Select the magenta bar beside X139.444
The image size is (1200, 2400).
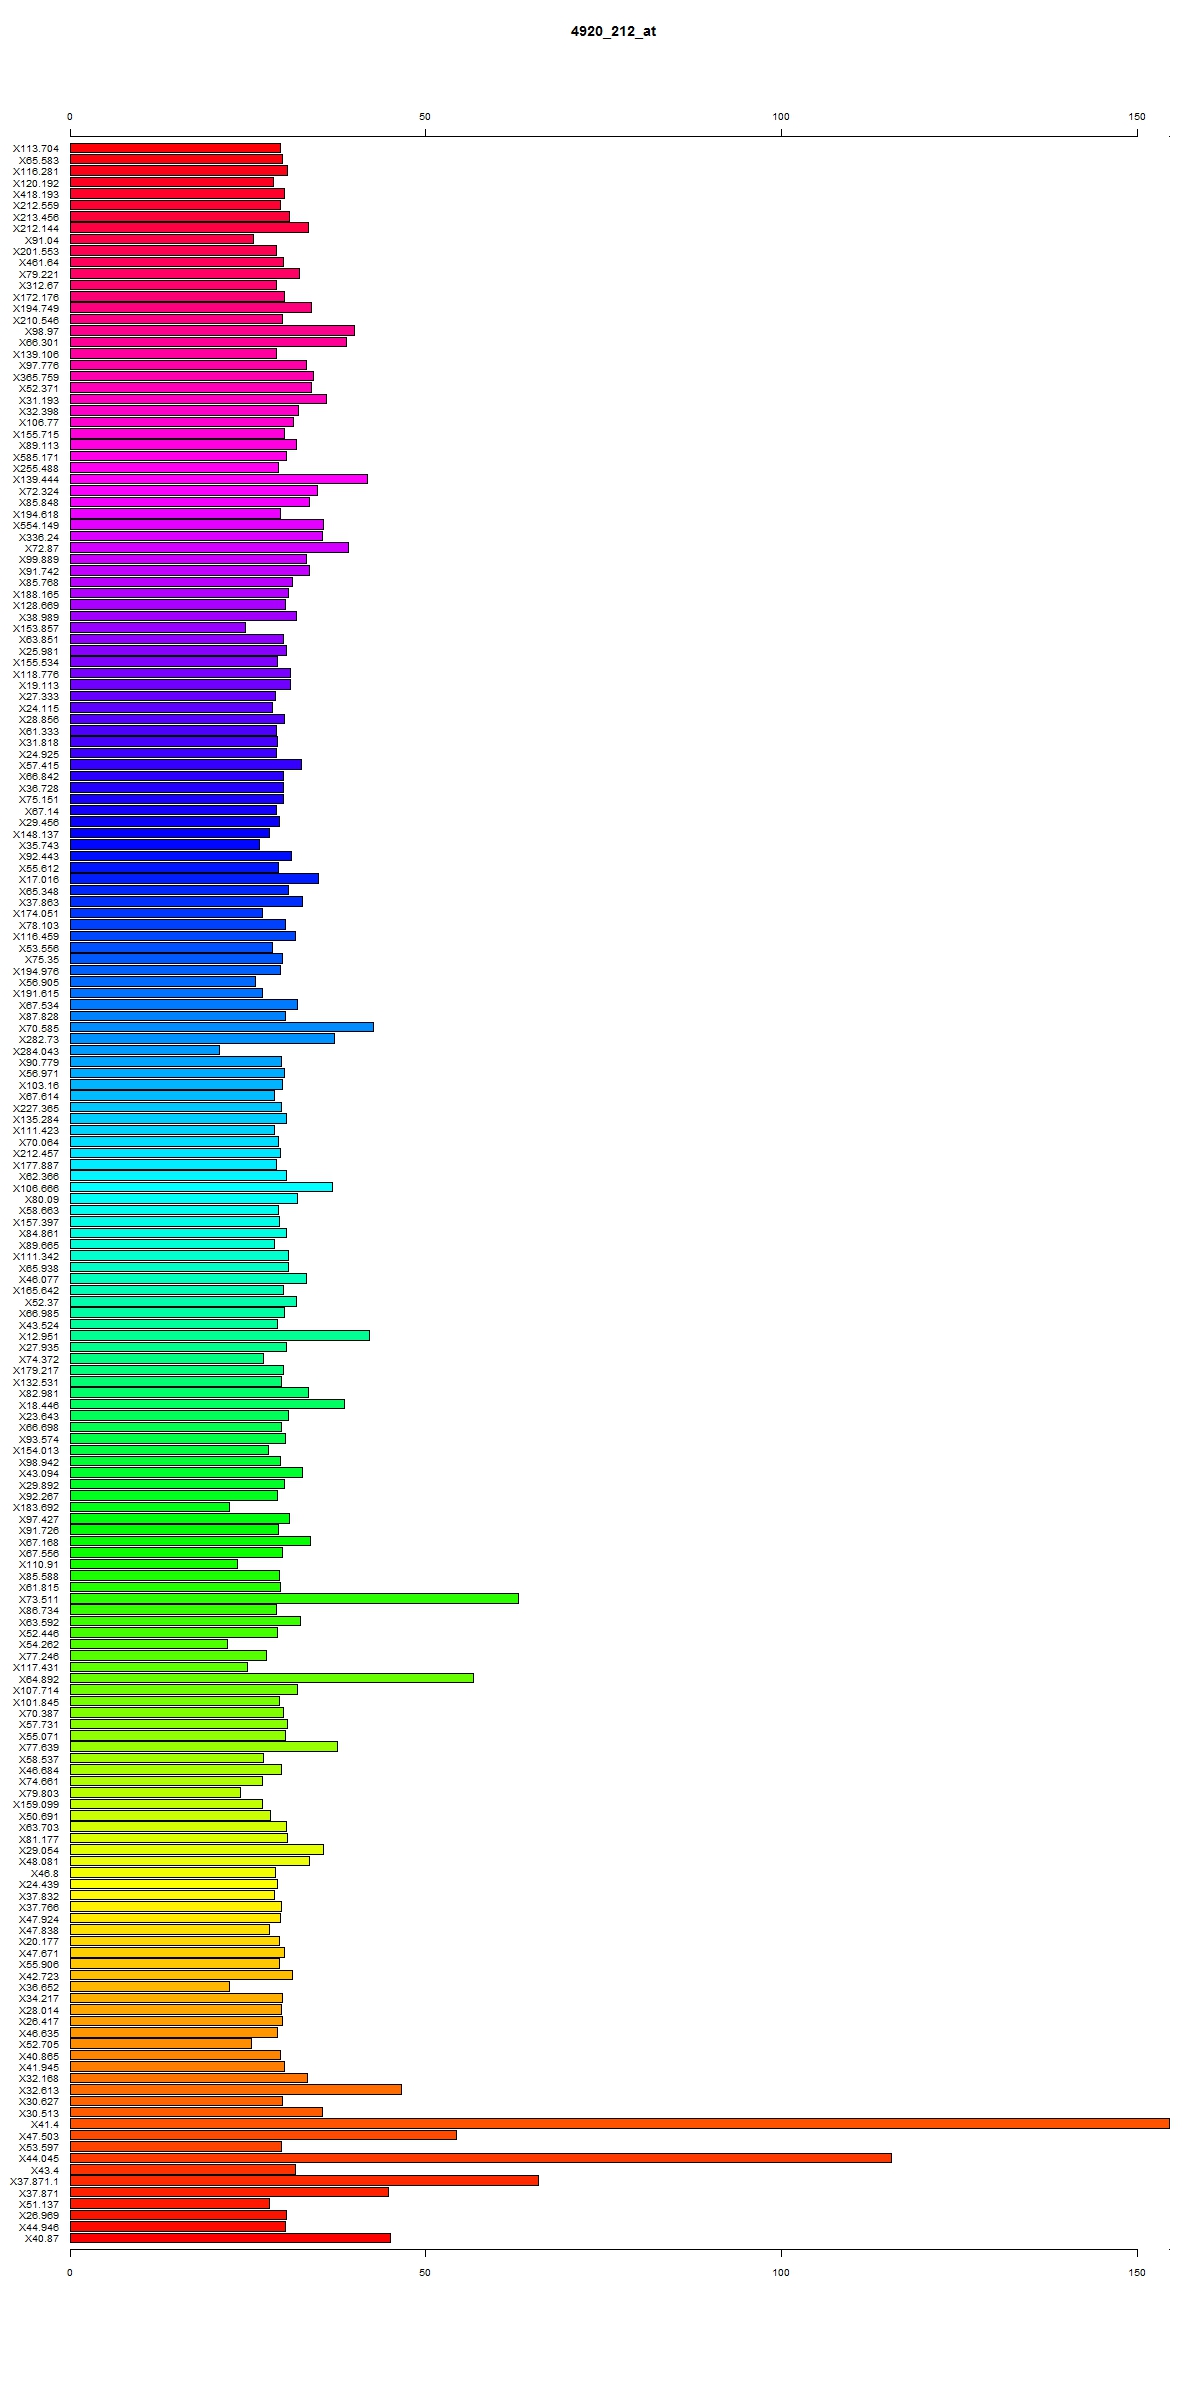point(219,479)
